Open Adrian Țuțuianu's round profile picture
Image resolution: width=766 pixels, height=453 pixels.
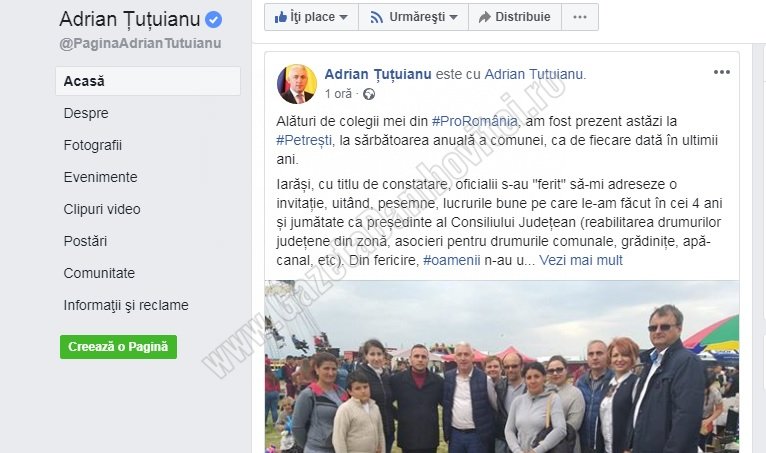(297, 84)
